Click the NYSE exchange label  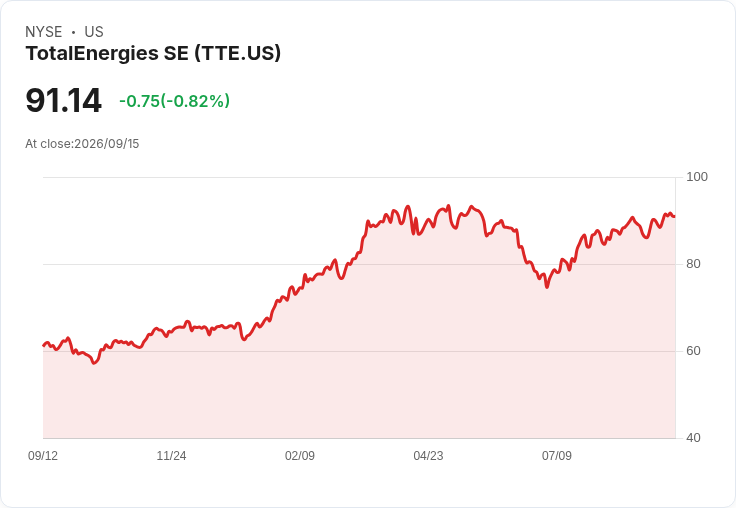44,32
